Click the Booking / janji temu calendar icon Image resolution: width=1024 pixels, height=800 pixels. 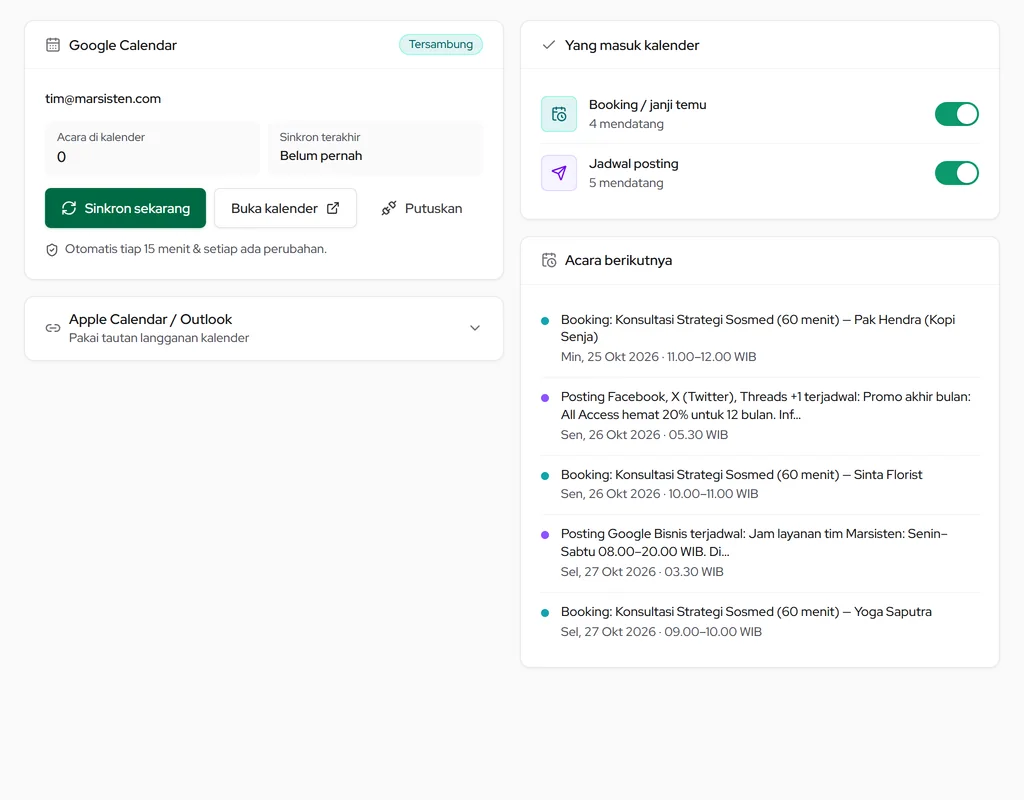559,114
